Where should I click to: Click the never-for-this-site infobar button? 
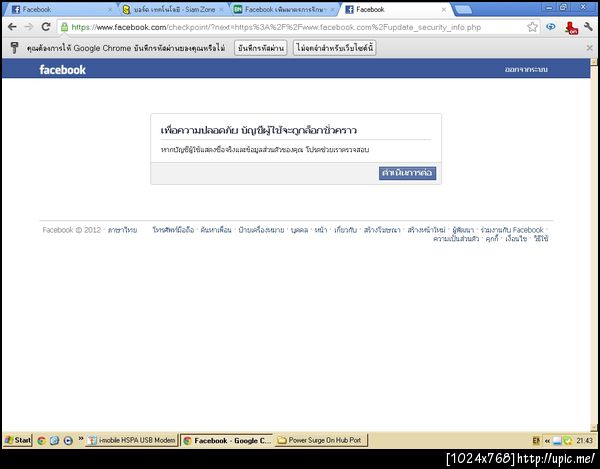[x=335, y=48]
